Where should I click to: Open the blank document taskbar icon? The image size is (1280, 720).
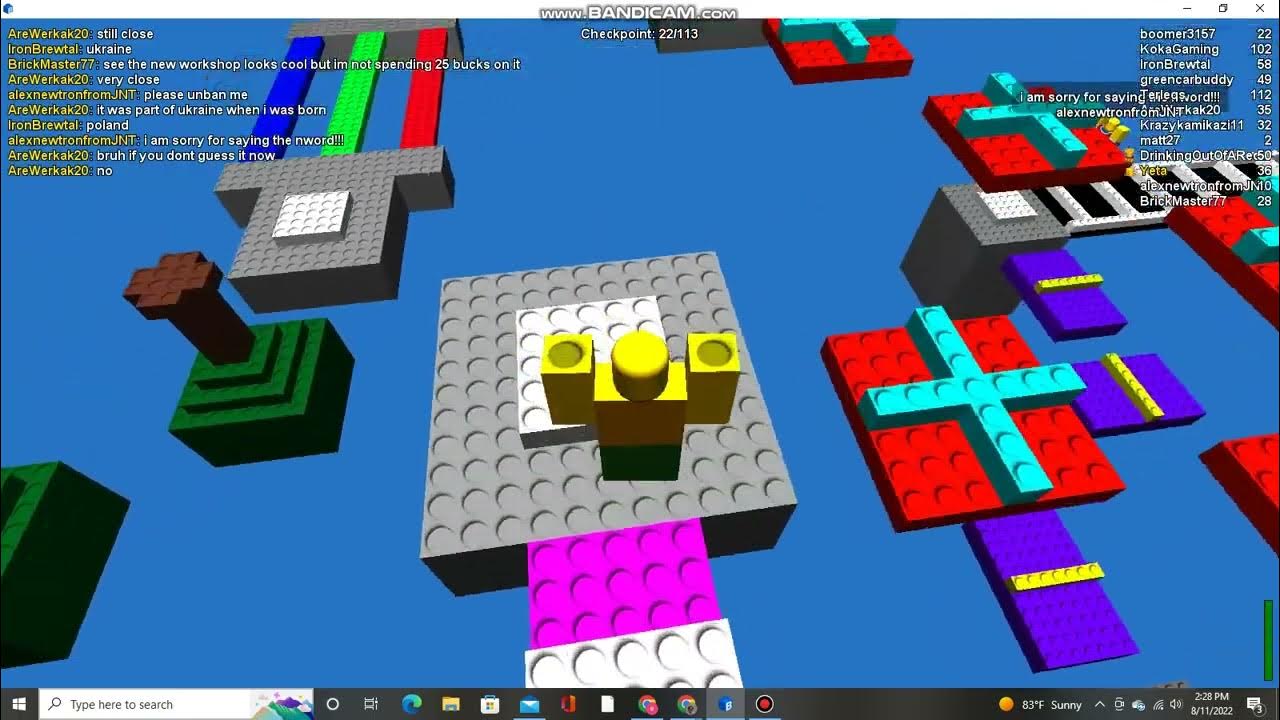[608, 704]
